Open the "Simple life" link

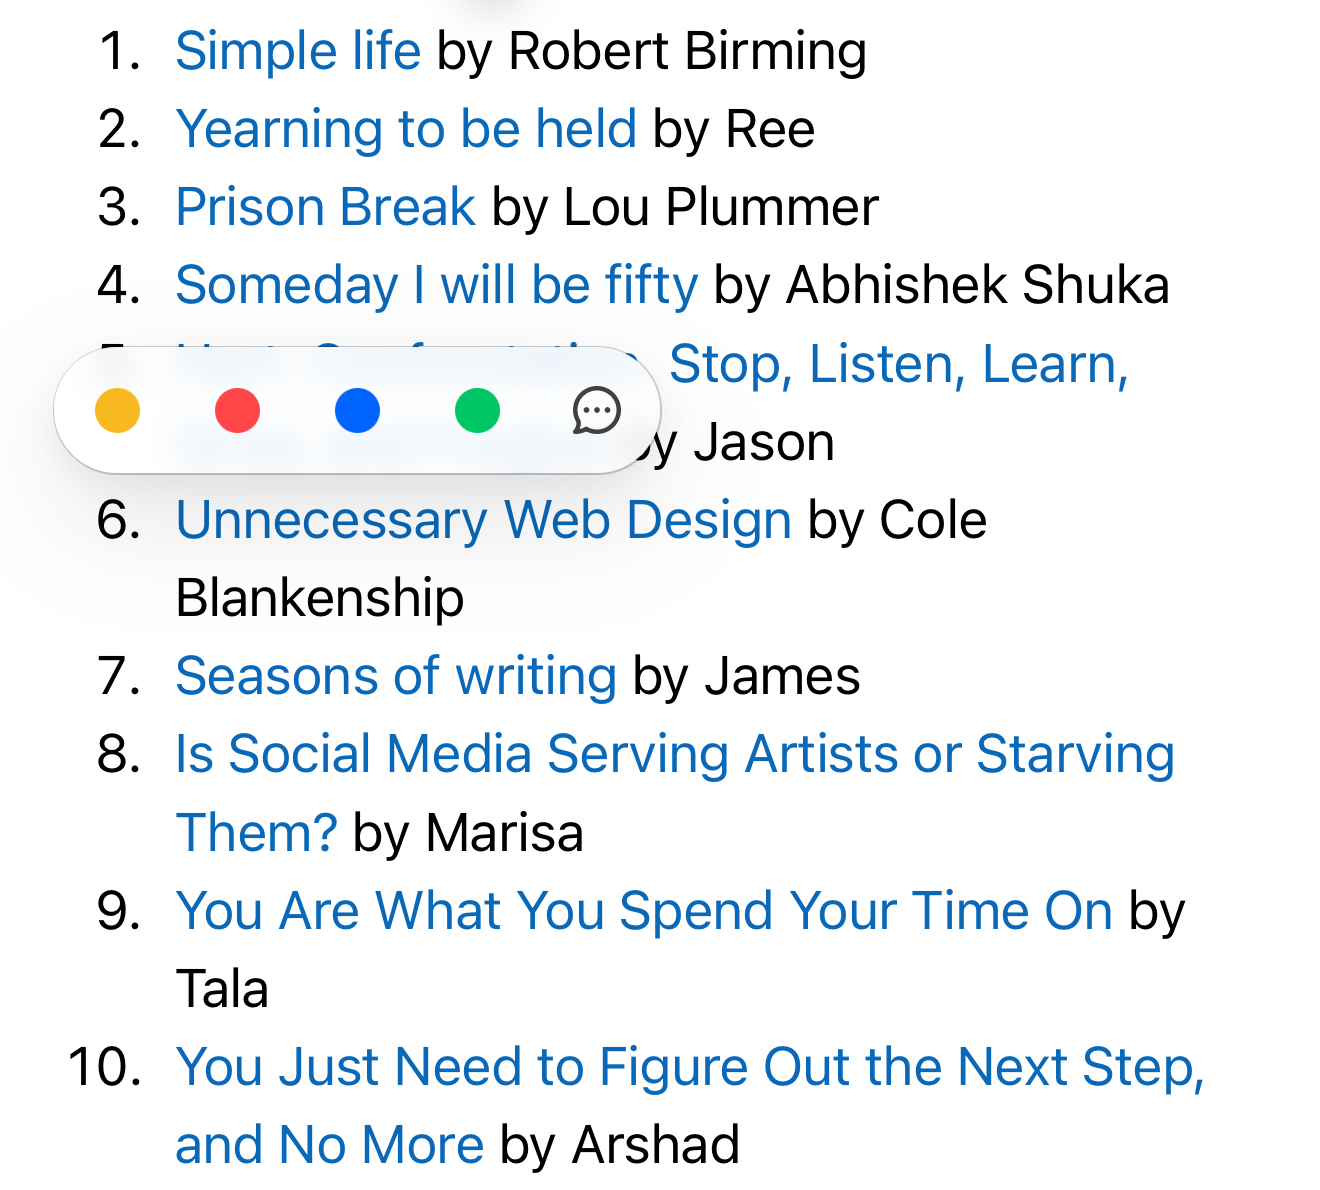[298, 51]
